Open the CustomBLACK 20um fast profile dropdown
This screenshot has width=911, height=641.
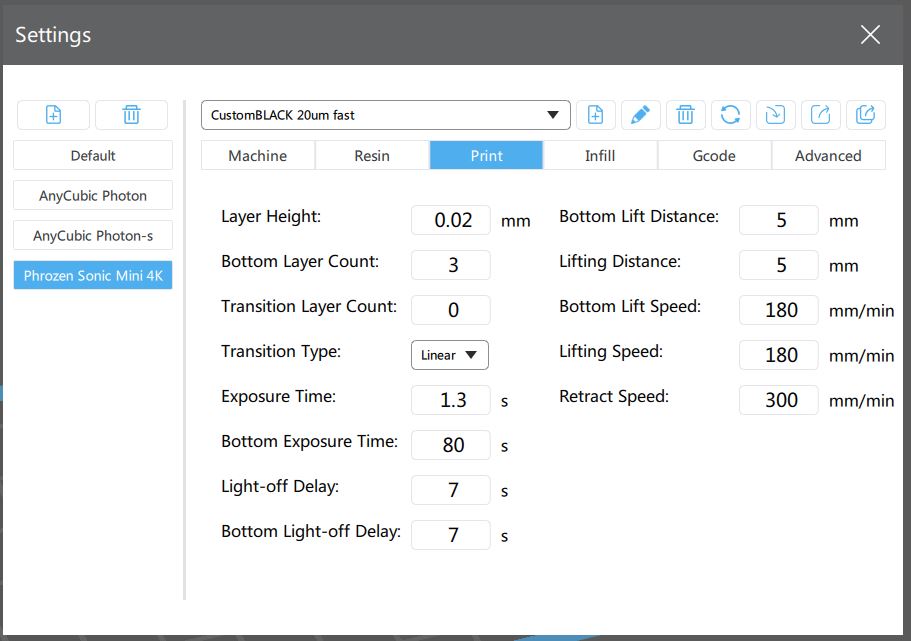pos(385,115)
